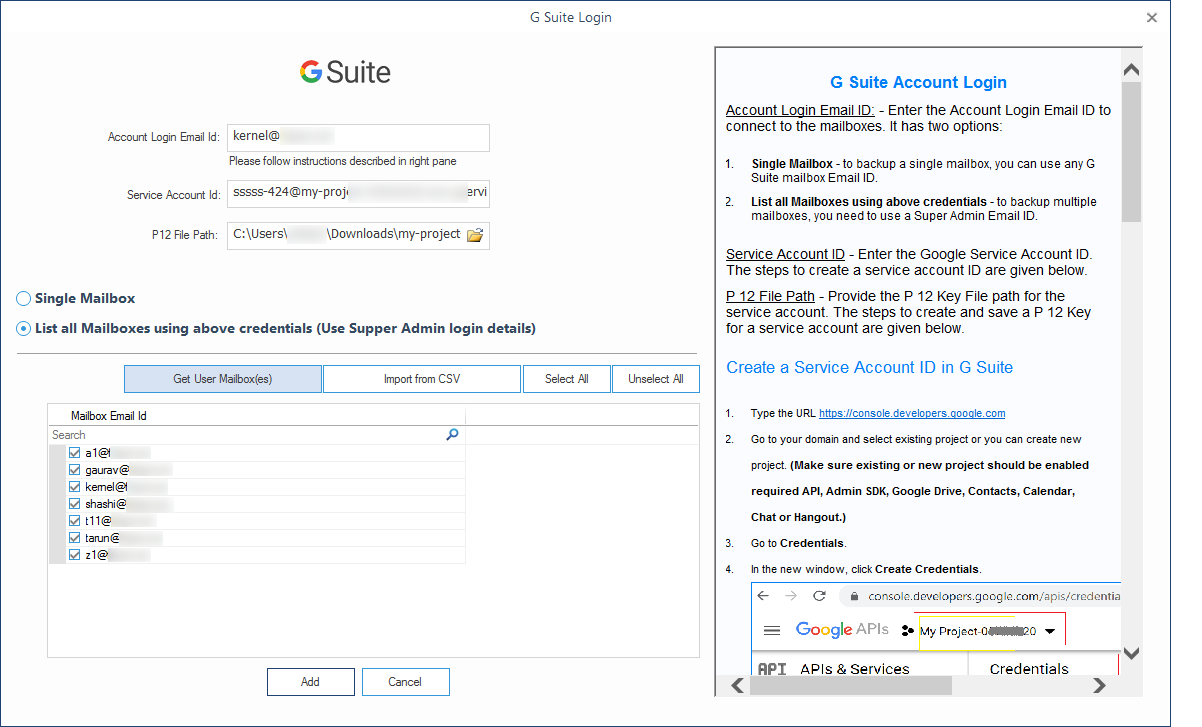This screenshot has width=1202, height=727.
Task: Click the P 12 File Path underlined text
Action: (x=770, y=296)
